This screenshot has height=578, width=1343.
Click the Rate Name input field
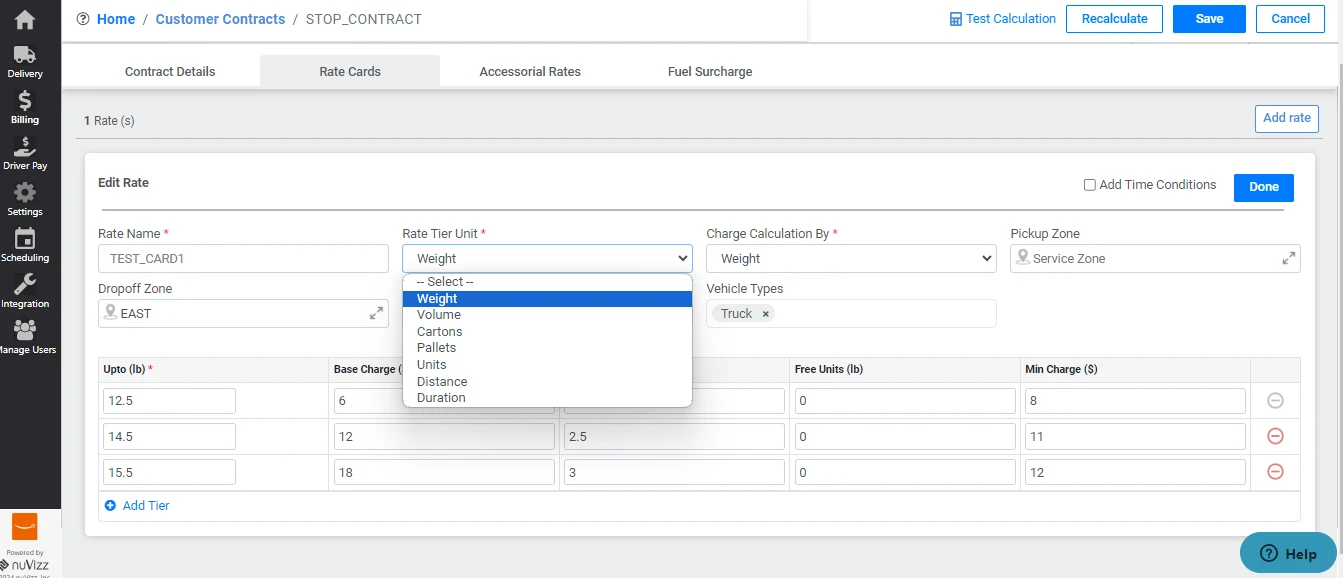[x=243, y=259]
